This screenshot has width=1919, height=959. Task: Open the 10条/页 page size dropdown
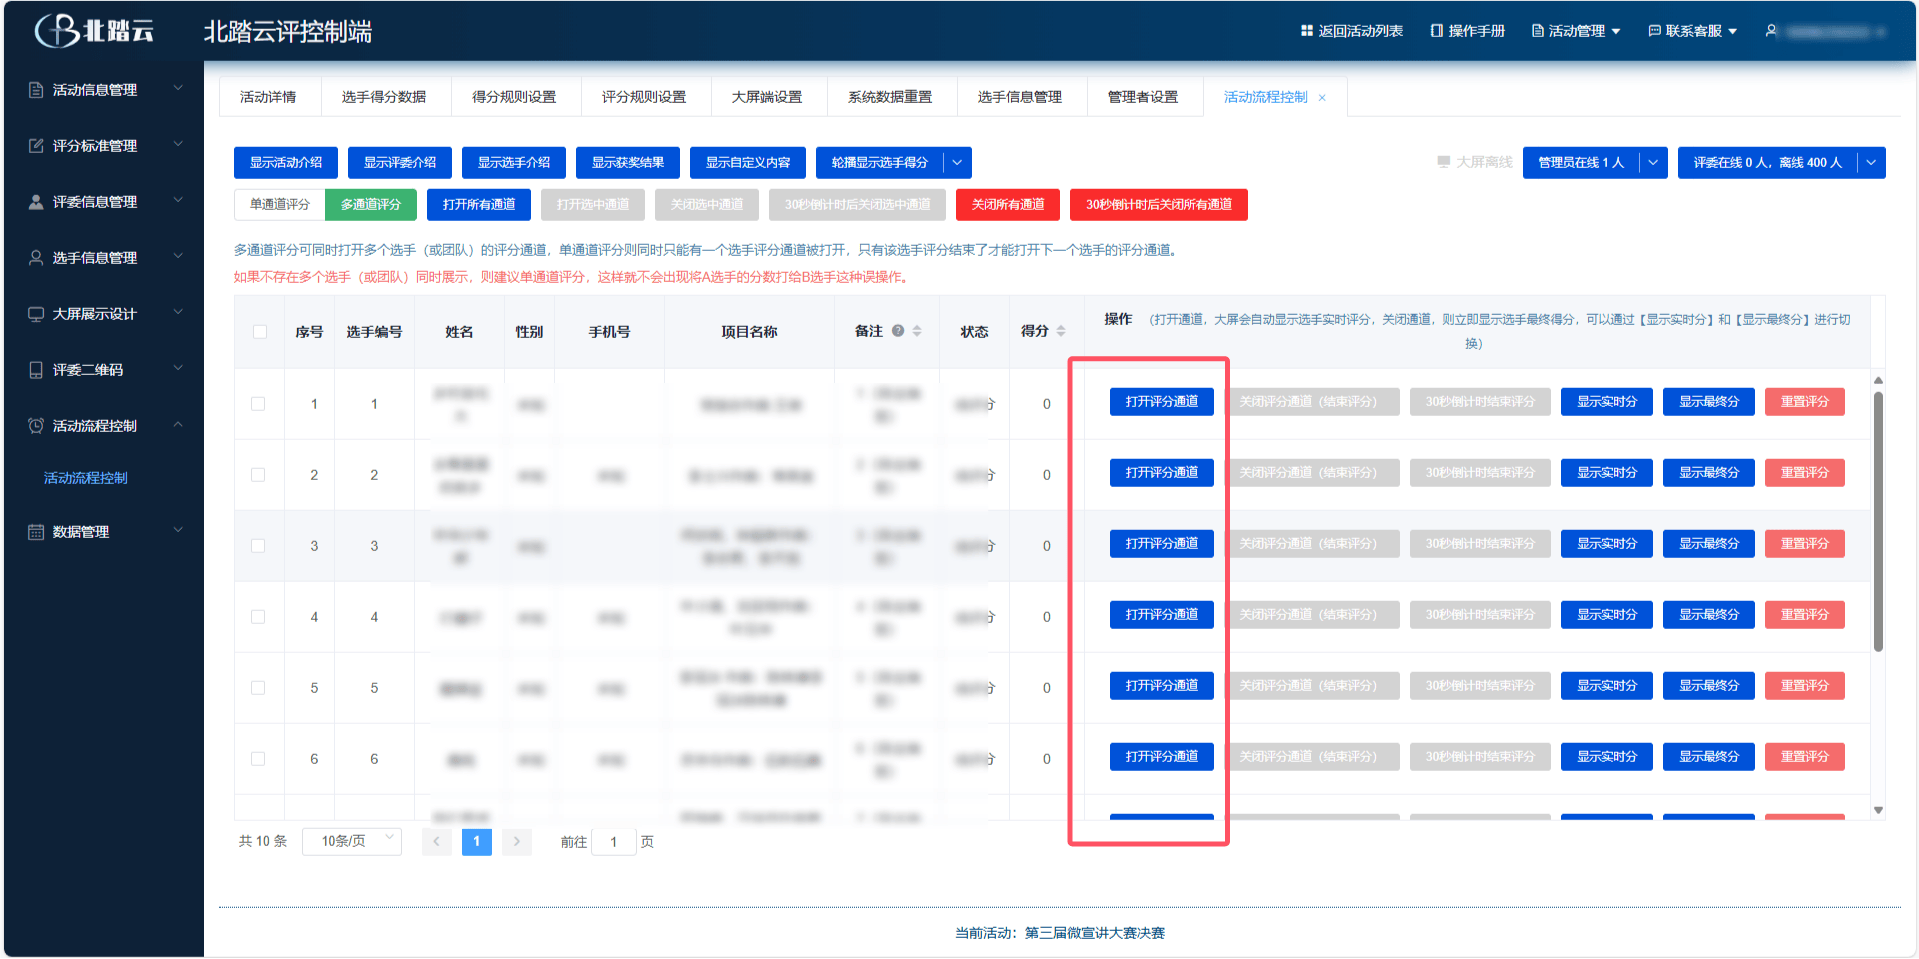(x=352, y=841)
